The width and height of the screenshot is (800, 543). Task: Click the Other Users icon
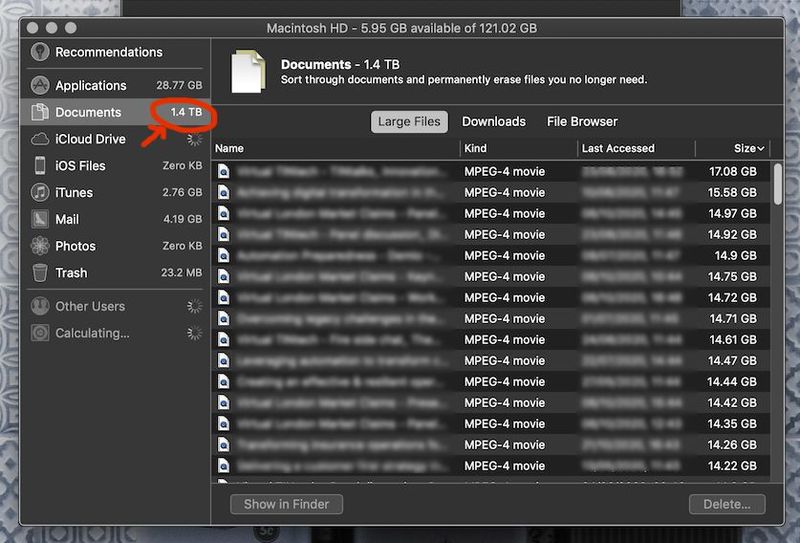tap(40, 306)
